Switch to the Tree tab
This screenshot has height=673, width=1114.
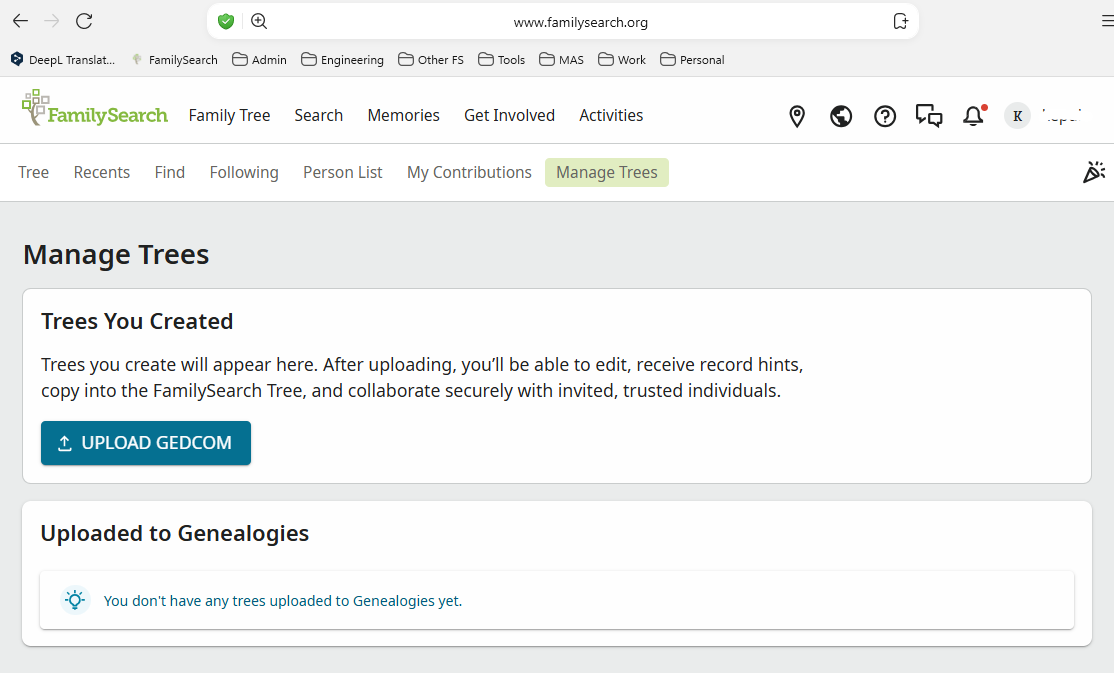[x=33, y=173]
